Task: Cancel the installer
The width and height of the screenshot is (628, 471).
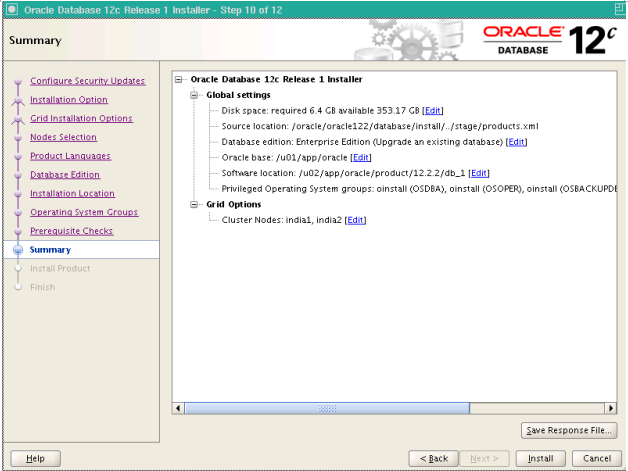Action: 597,459
